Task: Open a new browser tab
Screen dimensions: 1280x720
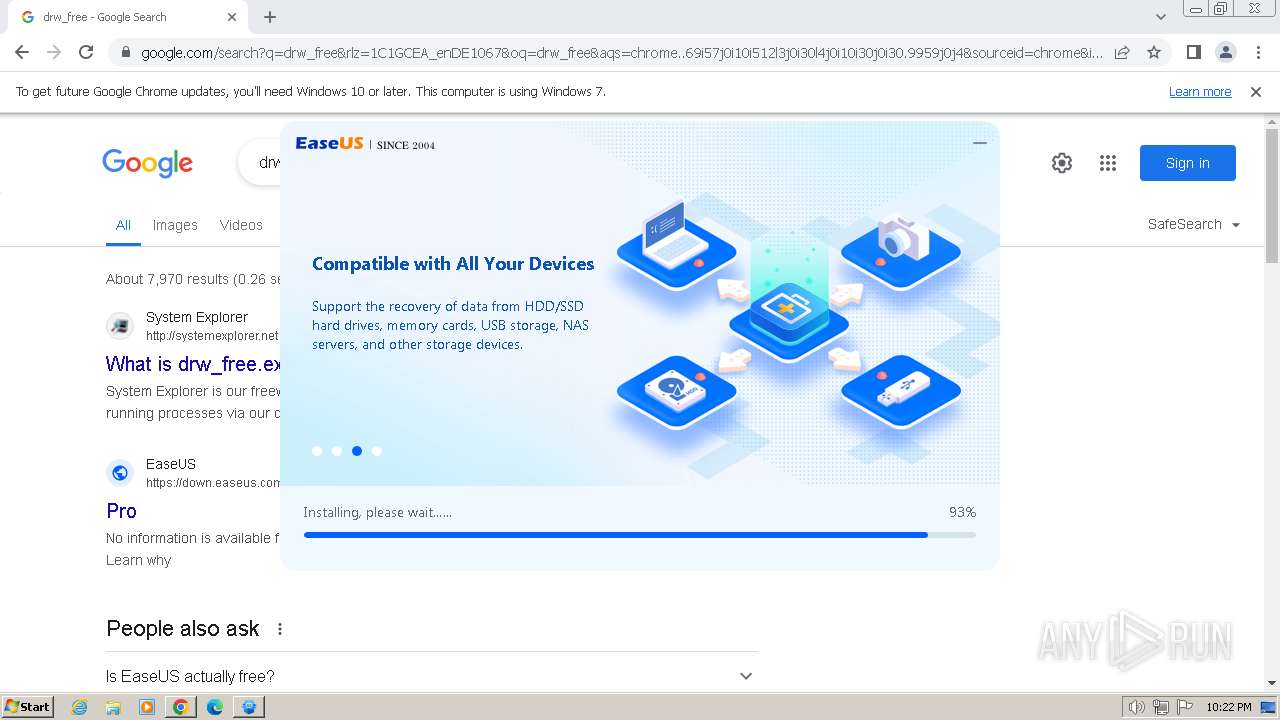Action: 270,17
